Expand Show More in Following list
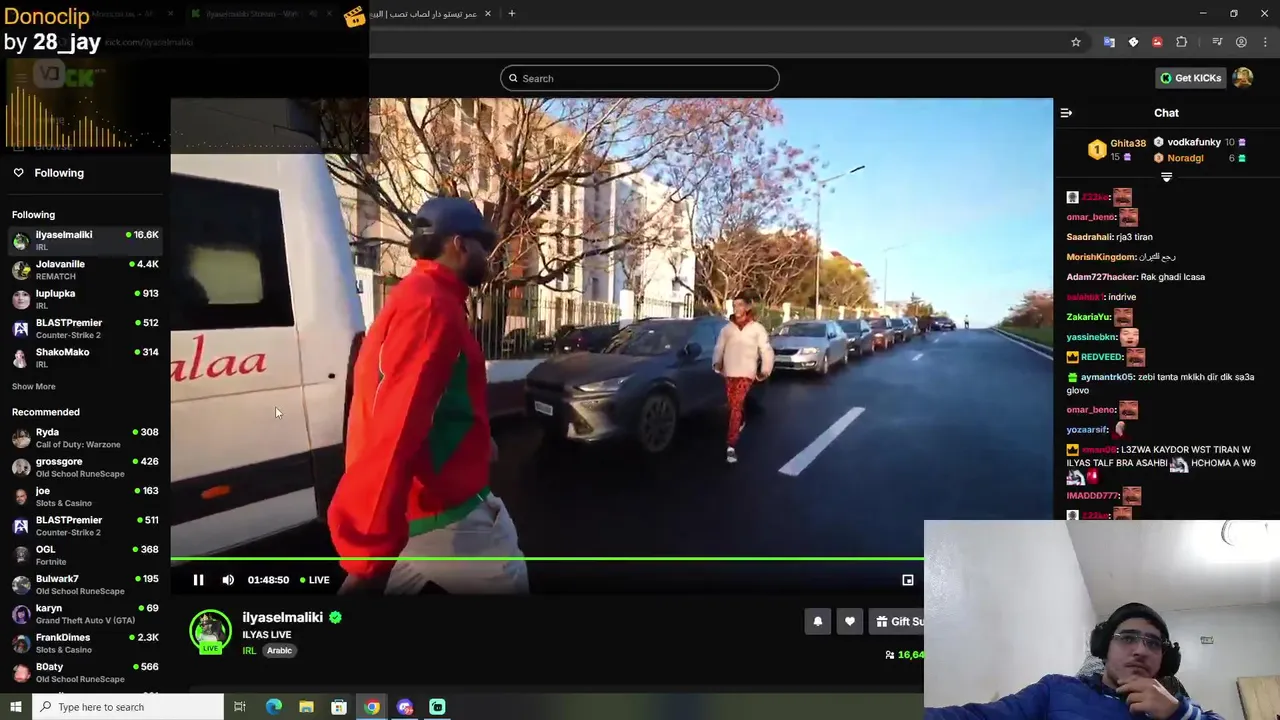The width and height of the screenshot is (1280, 720). pyautogui.click(x=34, y=387)
